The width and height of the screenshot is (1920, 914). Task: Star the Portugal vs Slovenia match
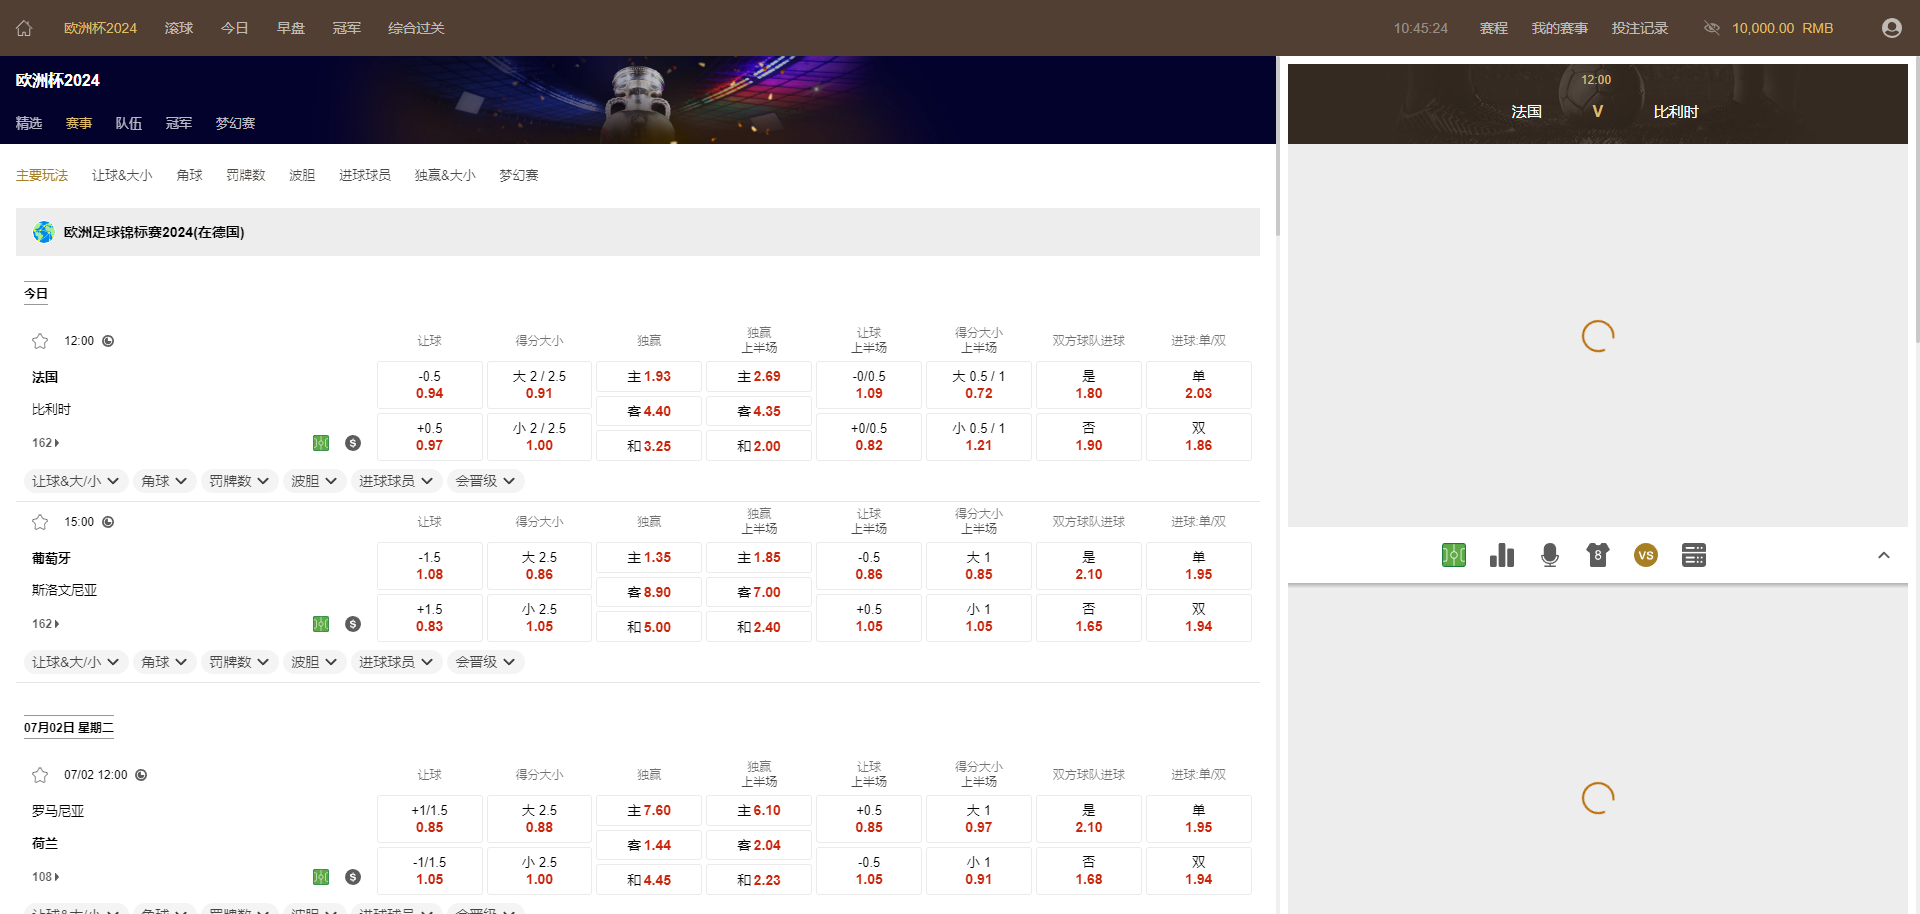coord(40,522)
